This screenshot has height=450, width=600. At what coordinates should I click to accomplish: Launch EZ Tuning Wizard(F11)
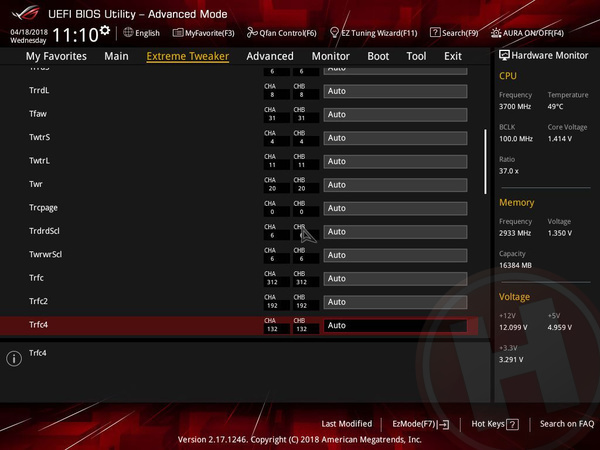pyautogui.click(x=373, y=33)
